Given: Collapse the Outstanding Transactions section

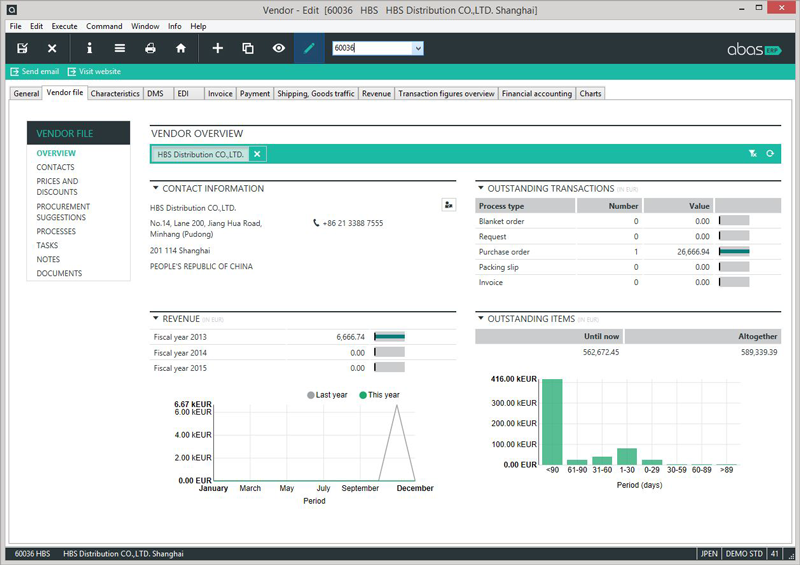Looking at the screenshot, I should (x=480, y=188).
